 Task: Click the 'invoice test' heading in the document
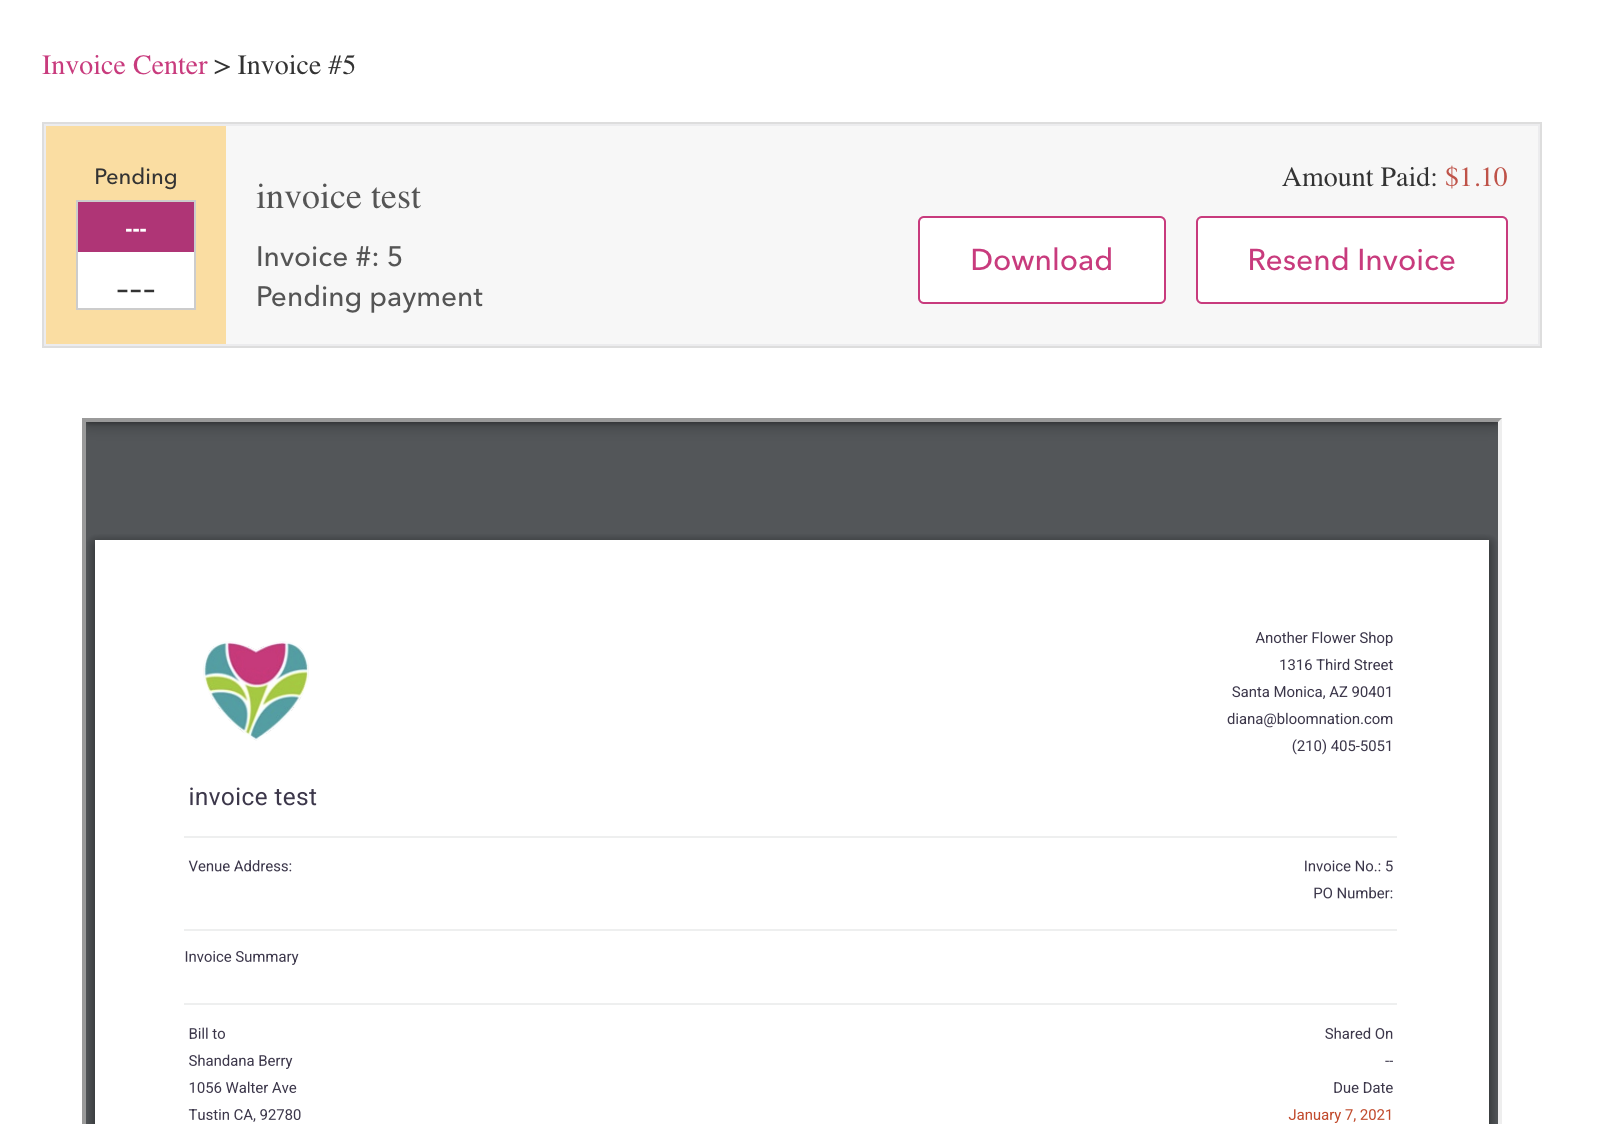click(252, 797)
